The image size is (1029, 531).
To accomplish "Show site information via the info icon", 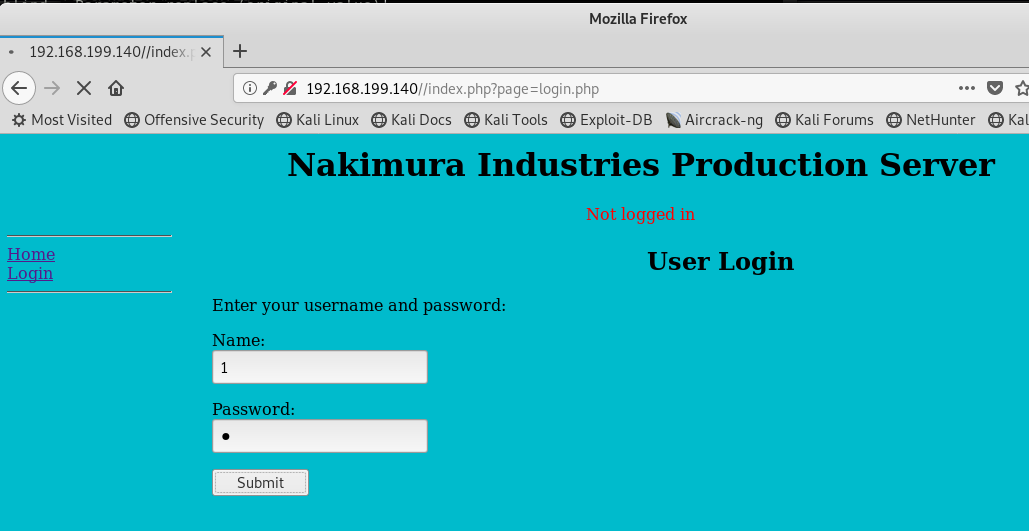I will (249, 88).
